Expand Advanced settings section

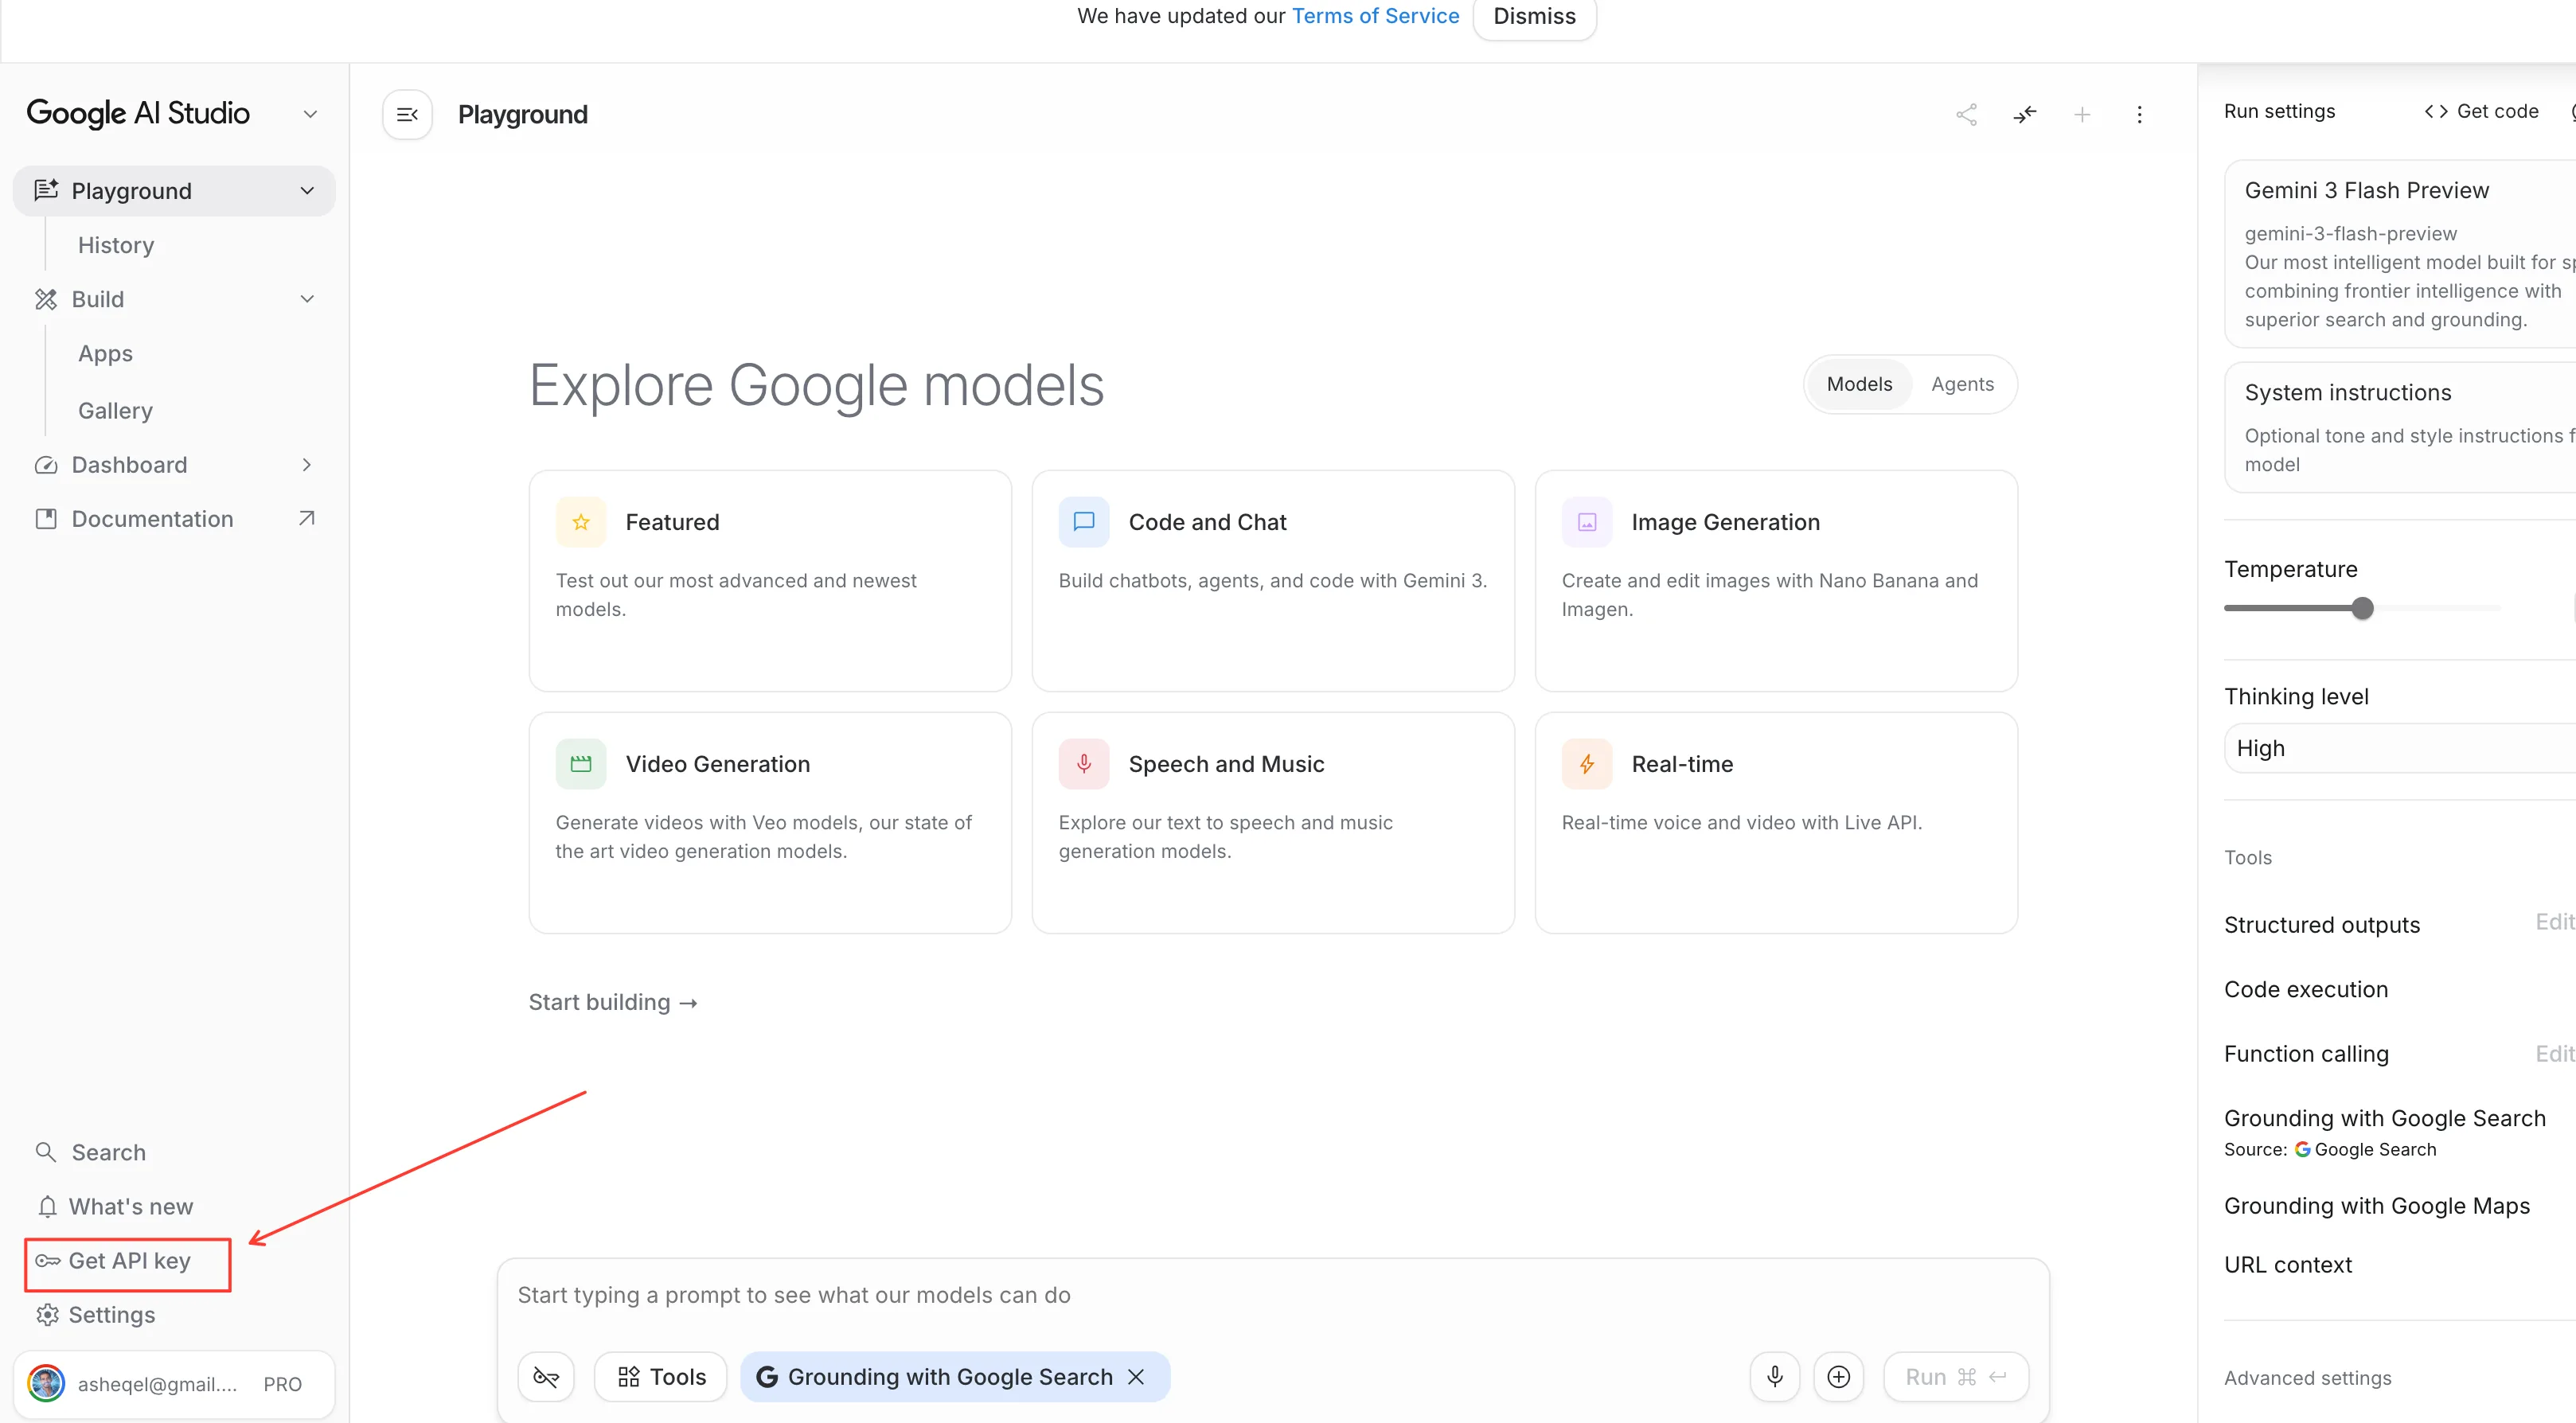coord(2307,1378)
